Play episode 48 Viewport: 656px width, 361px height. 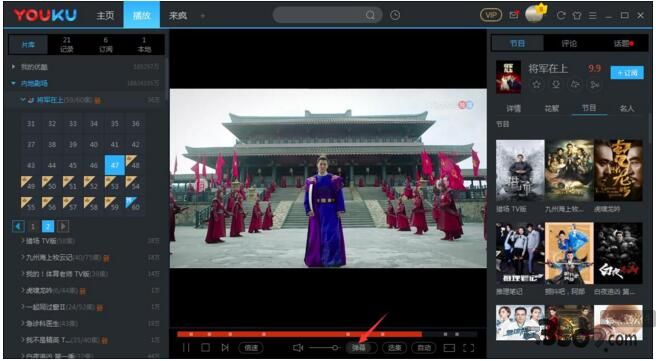click(136, 165)
